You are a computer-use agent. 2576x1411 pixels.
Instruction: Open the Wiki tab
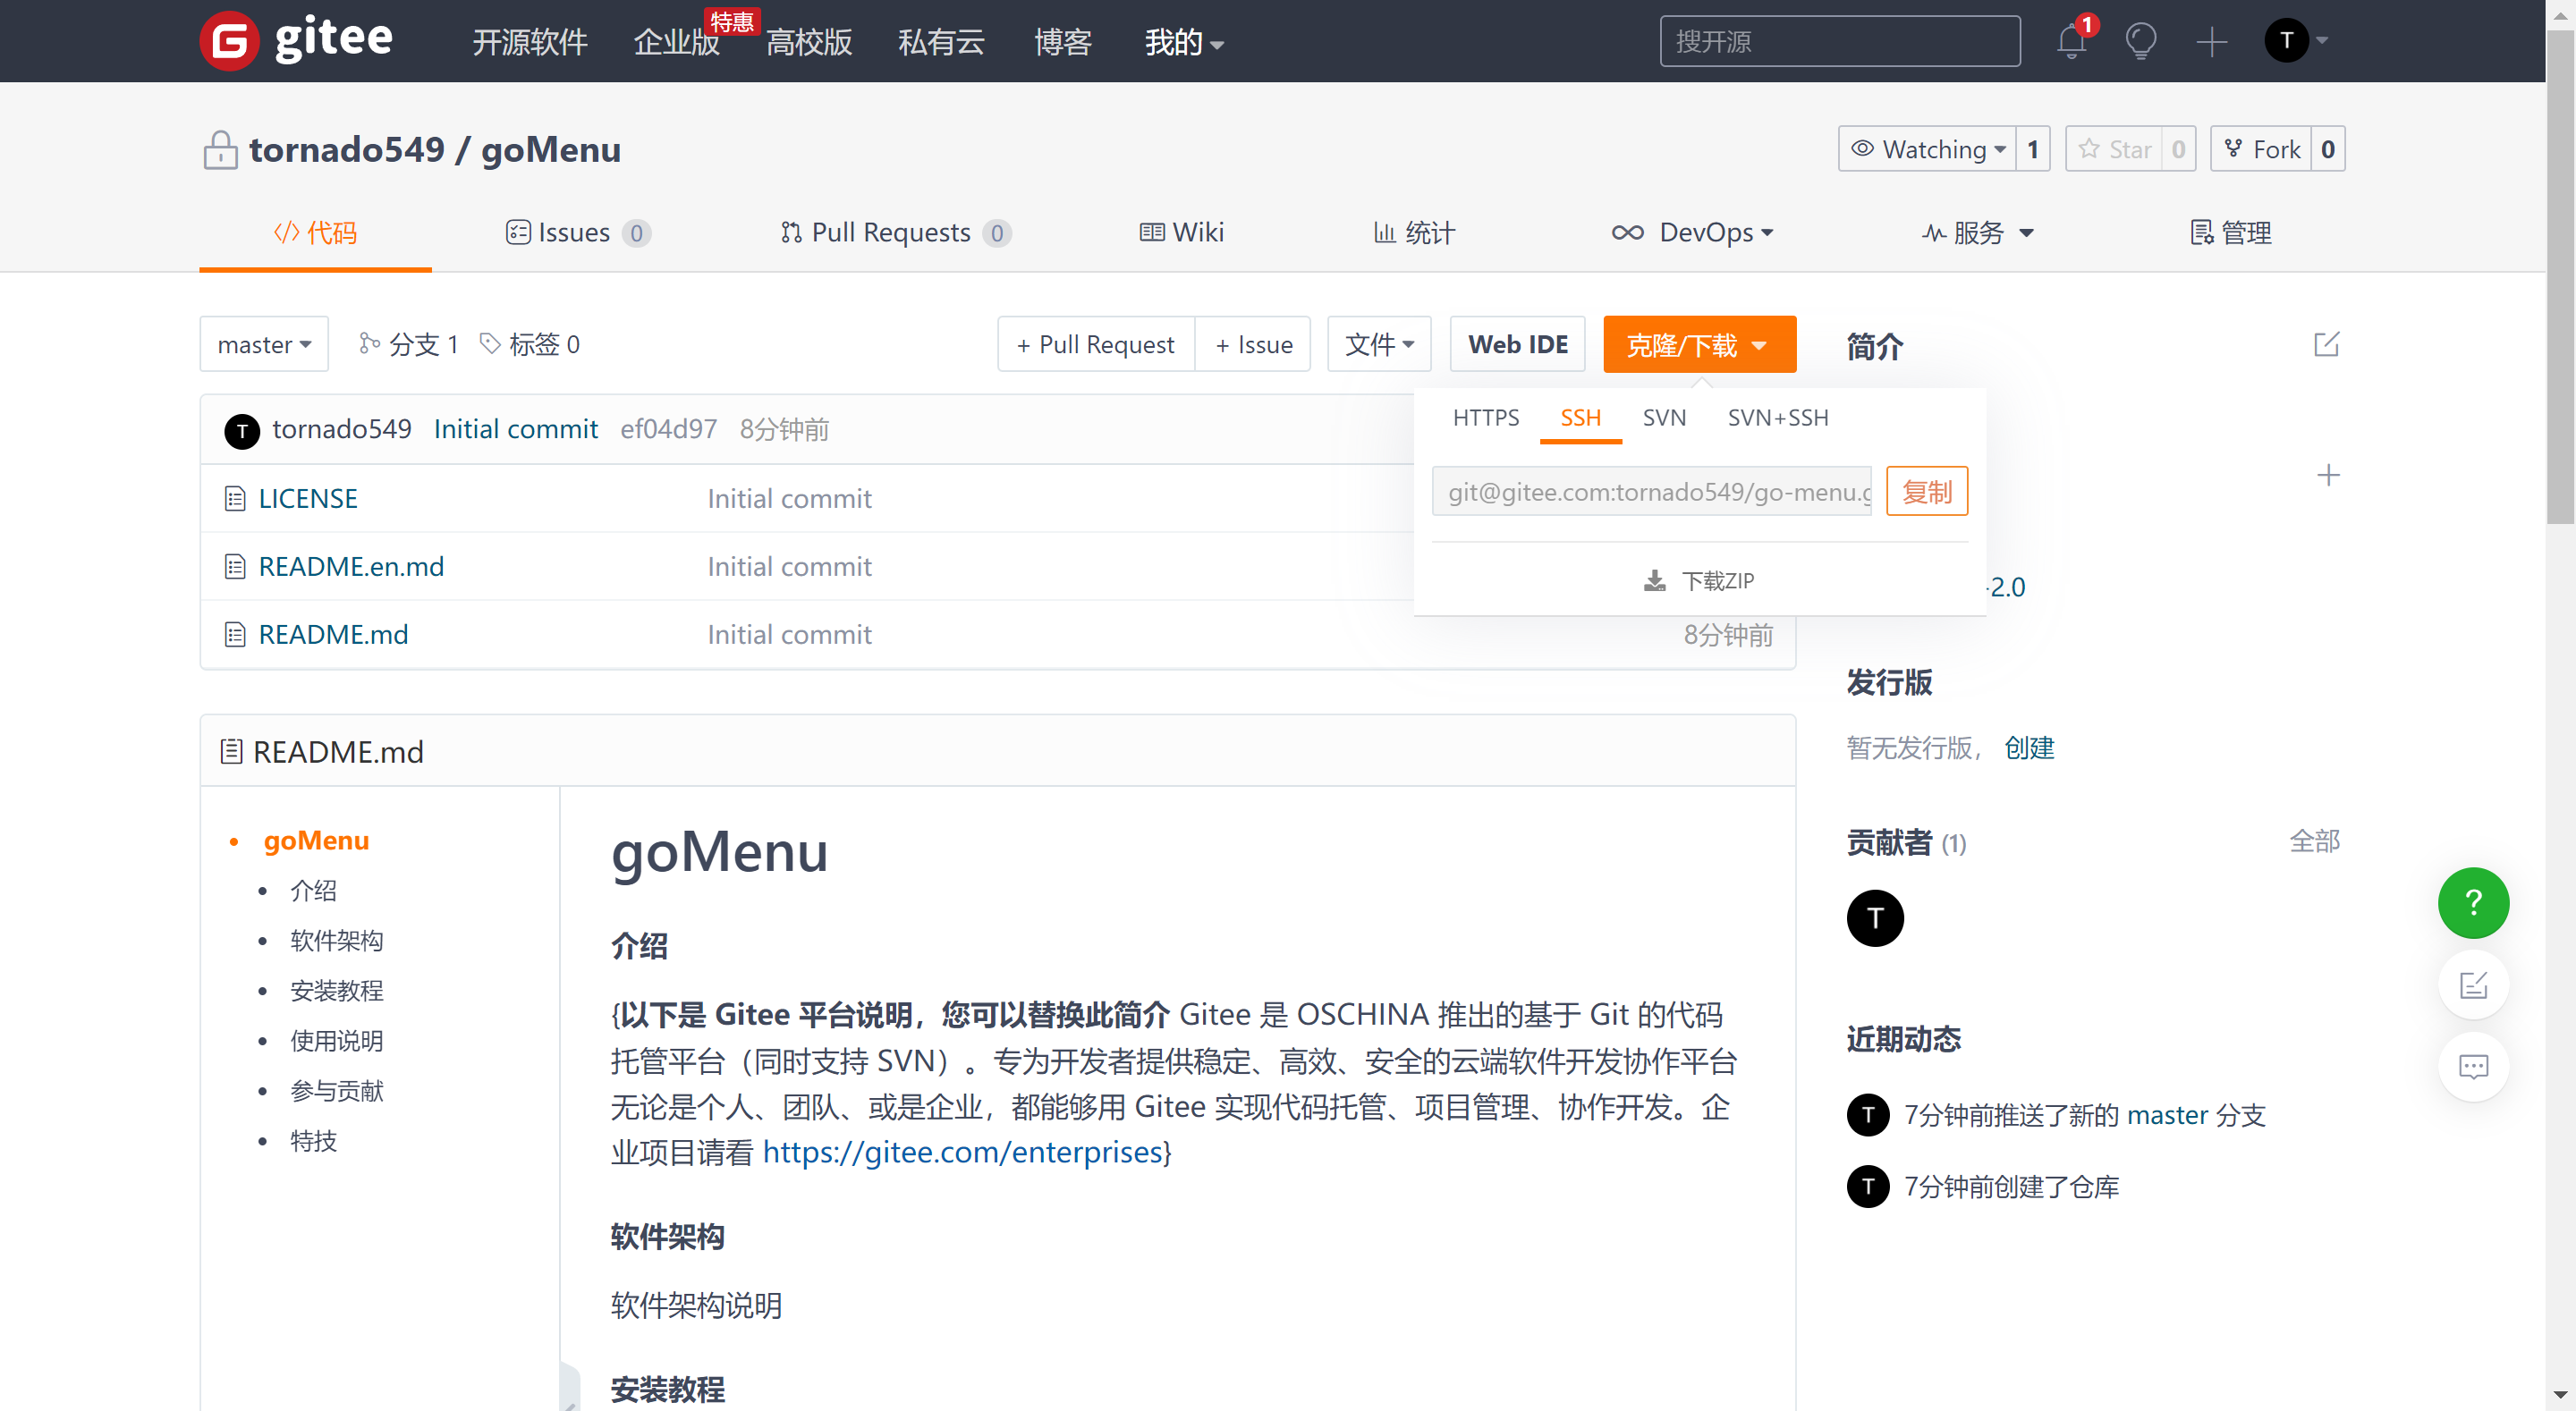point(1181,233)
